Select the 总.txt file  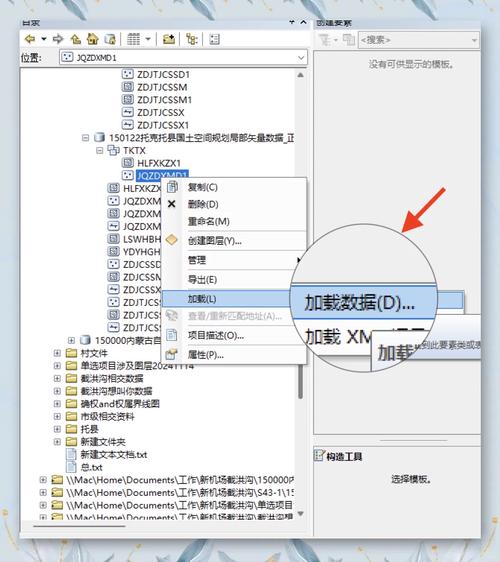(85, 467)
